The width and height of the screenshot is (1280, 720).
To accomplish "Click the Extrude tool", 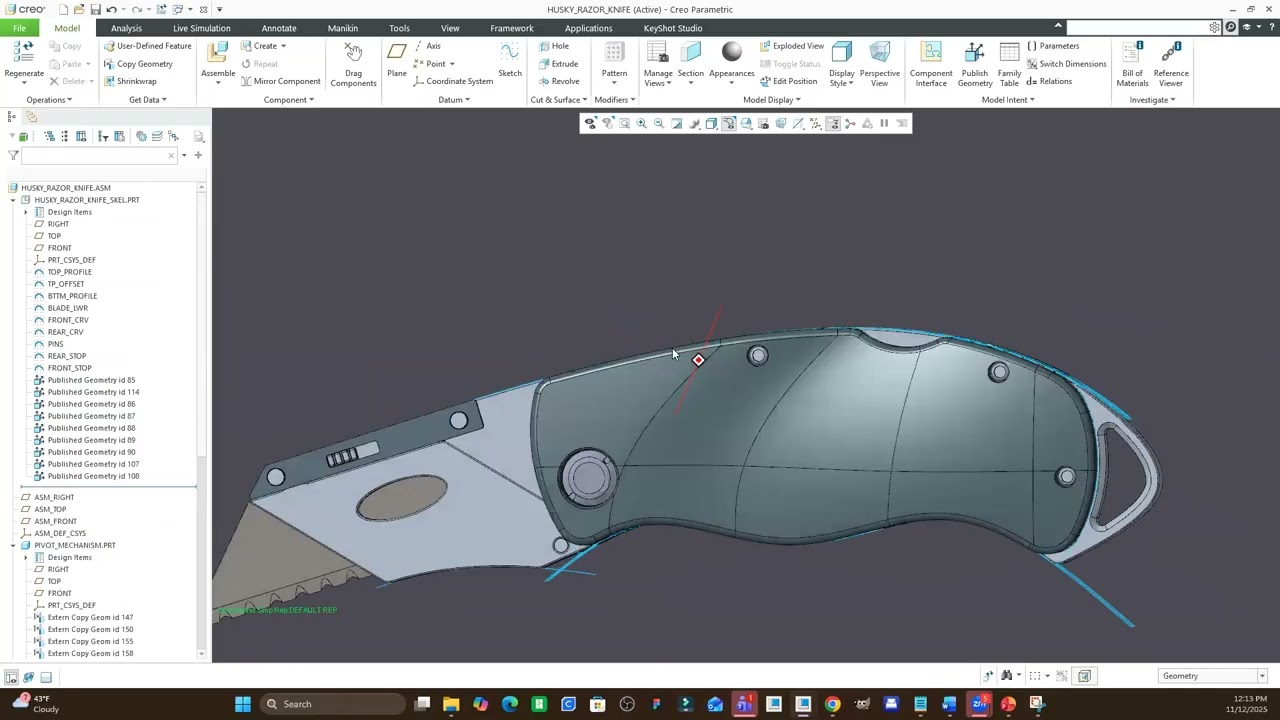I will pyautogui.click(x=558, y=64).
